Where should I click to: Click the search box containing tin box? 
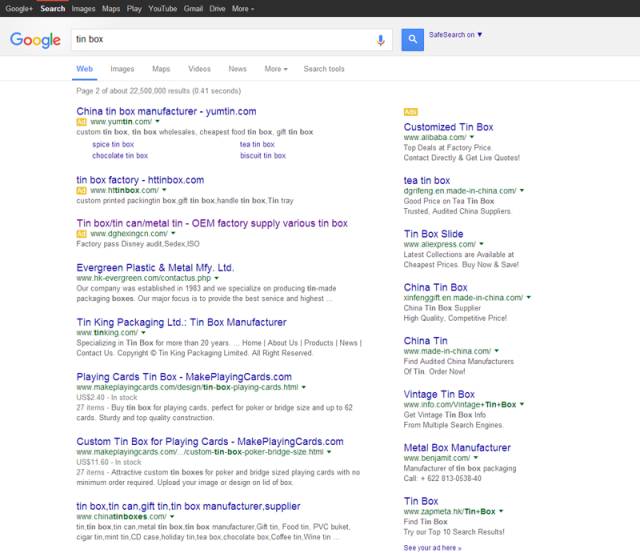(231, 40)
